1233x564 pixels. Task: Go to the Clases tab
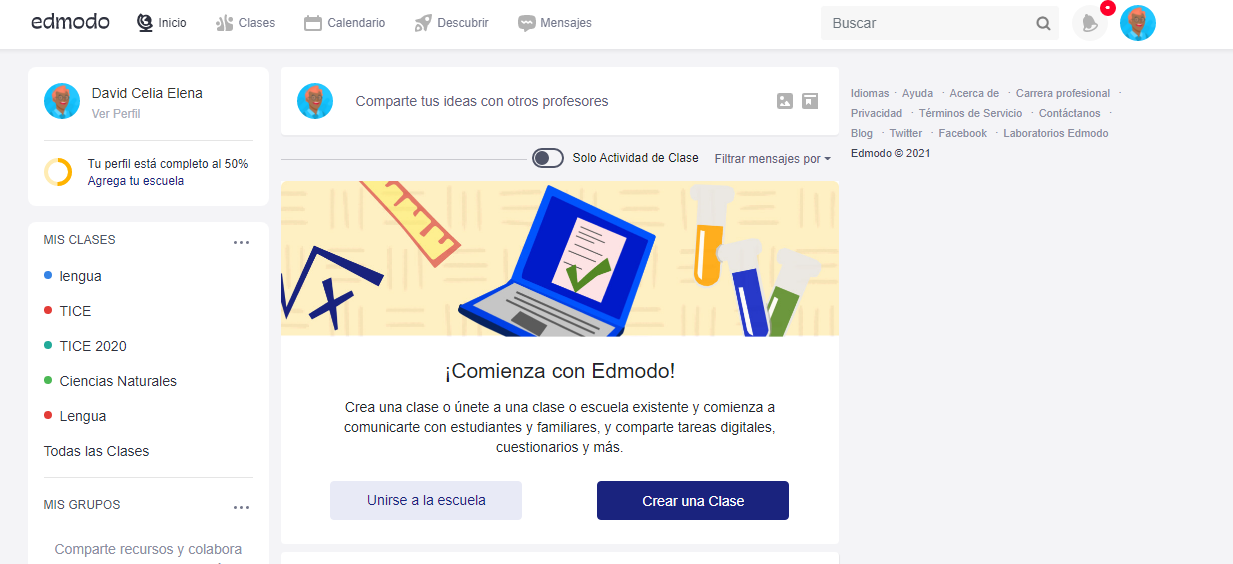pos(246,23)
